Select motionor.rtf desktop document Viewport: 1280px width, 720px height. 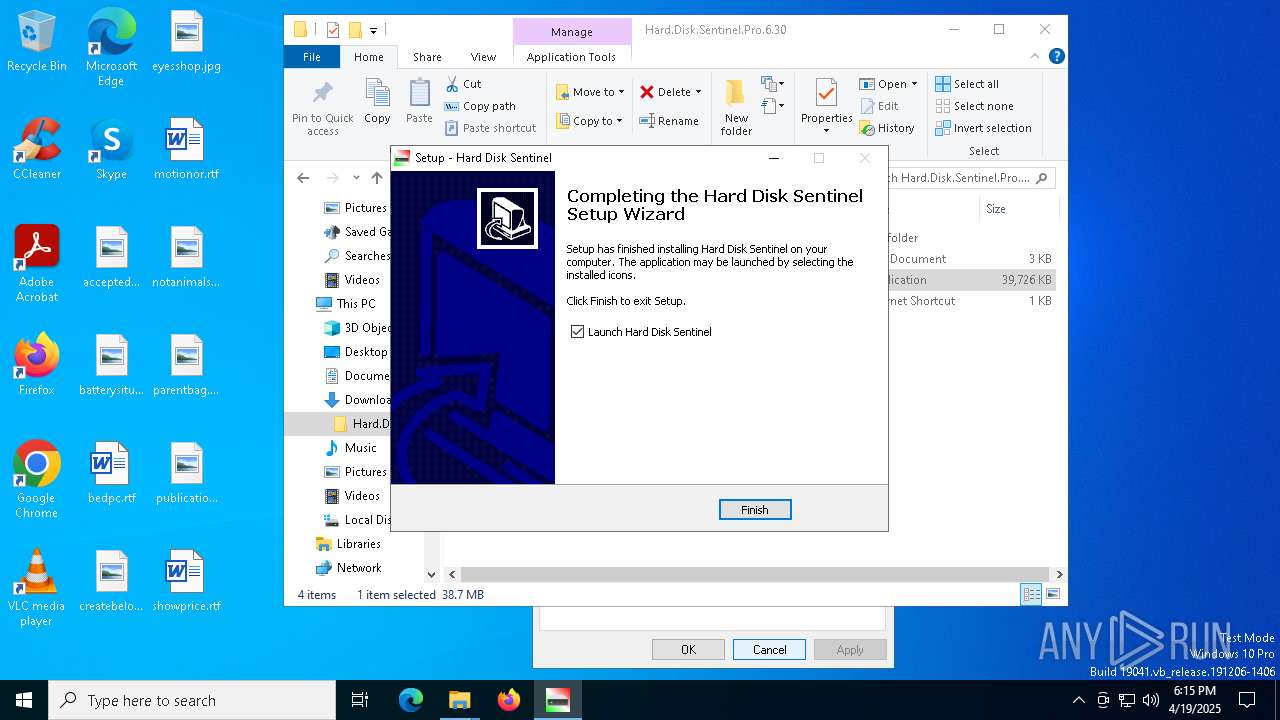187,149
